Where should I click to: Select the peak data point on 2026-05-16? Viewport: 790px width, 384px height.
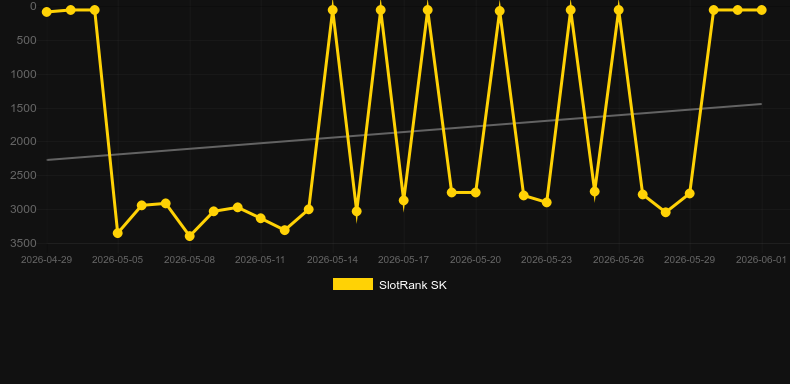(380, 10)
